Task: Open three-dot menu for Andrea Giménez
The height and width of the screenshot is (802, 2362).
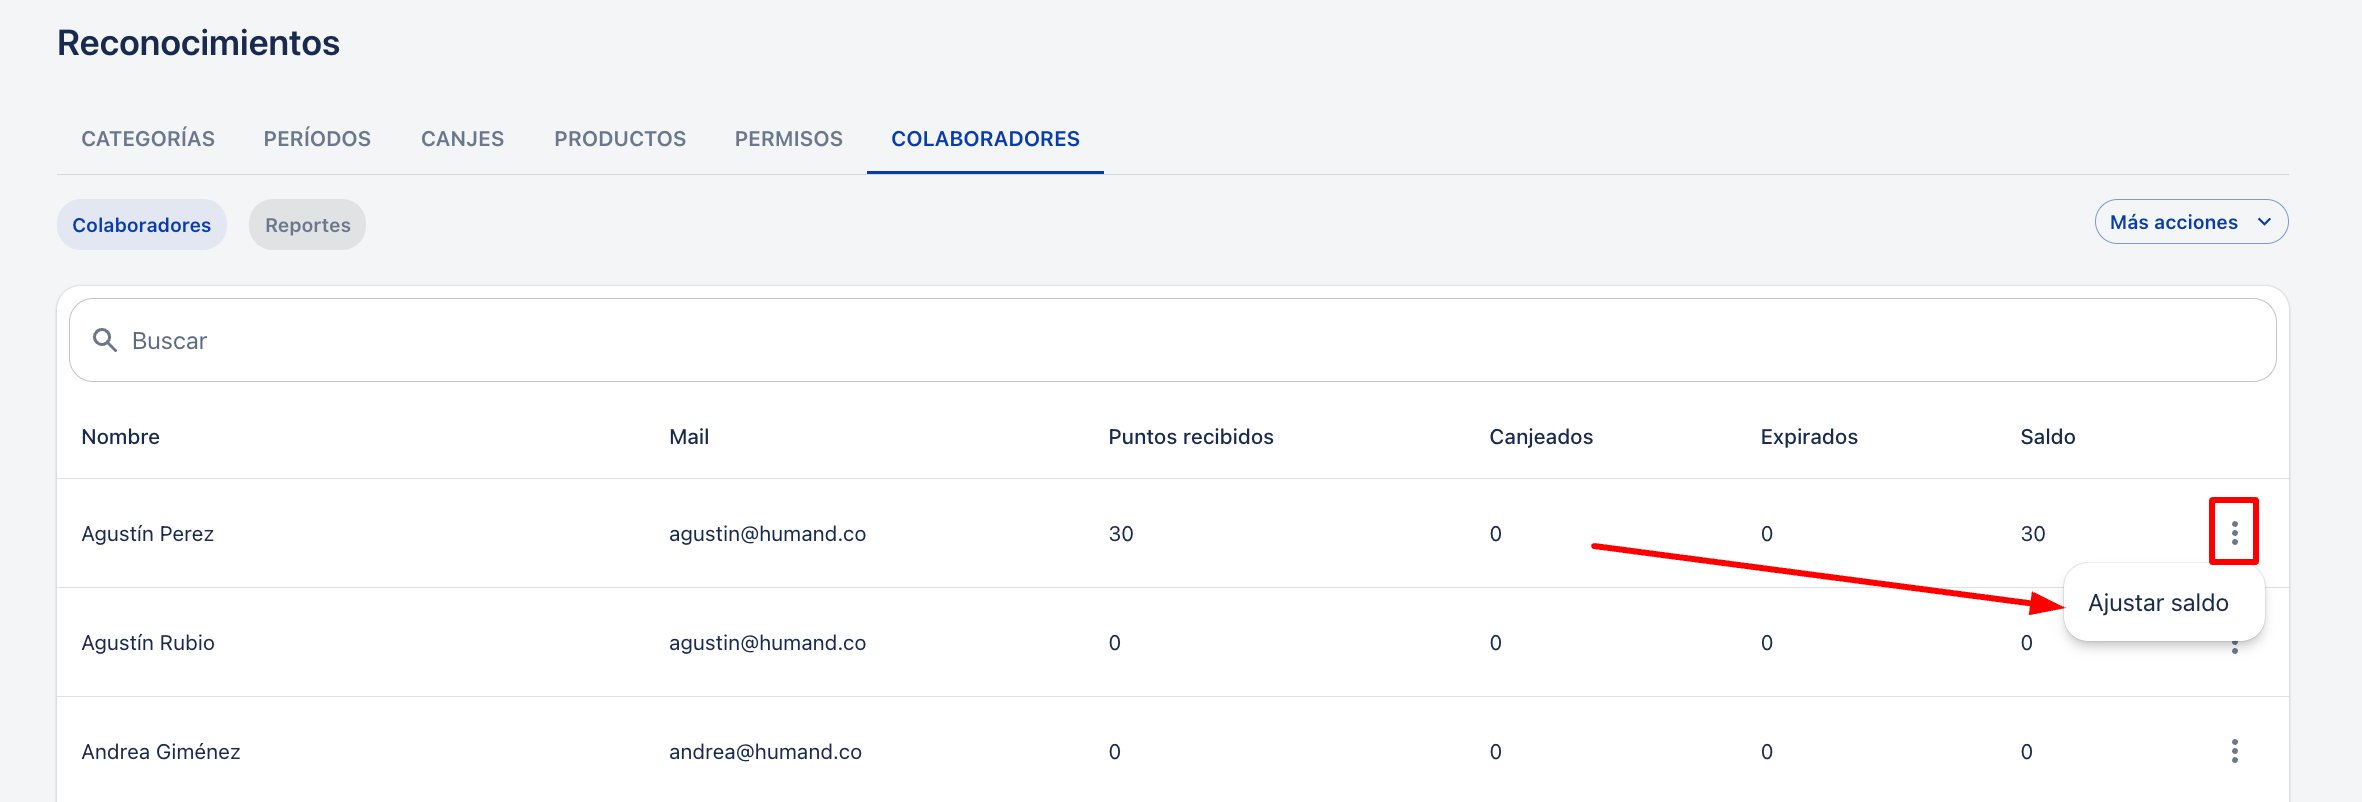Action: (x=2233, y=751)
